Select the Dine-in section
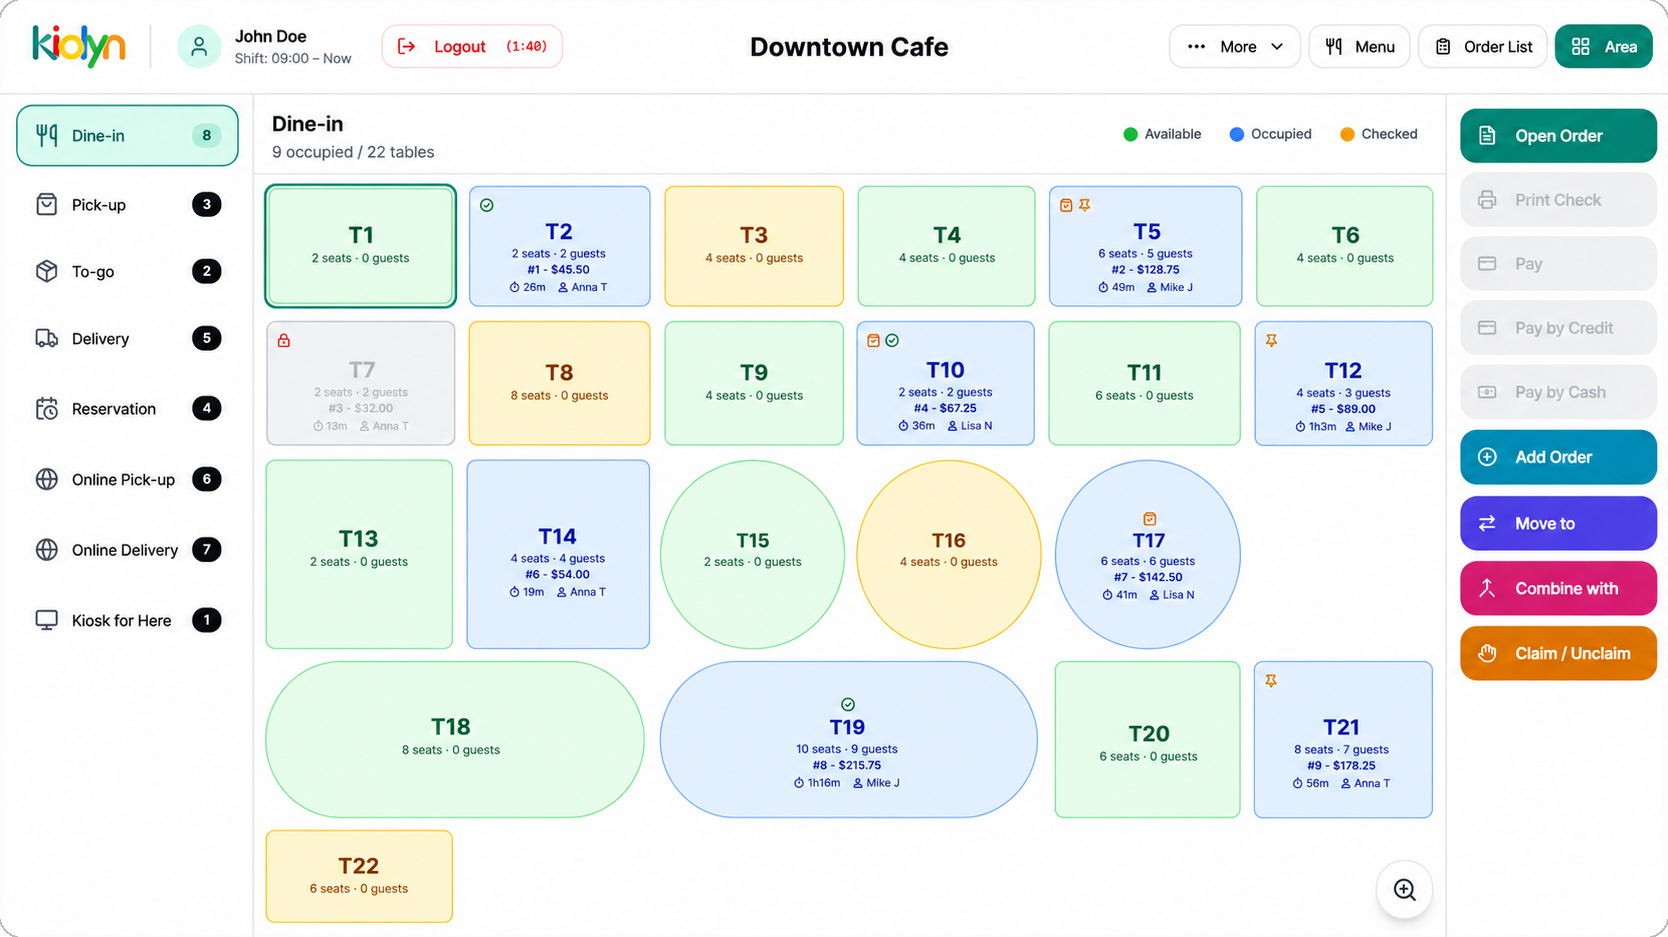 click(127, 135)
